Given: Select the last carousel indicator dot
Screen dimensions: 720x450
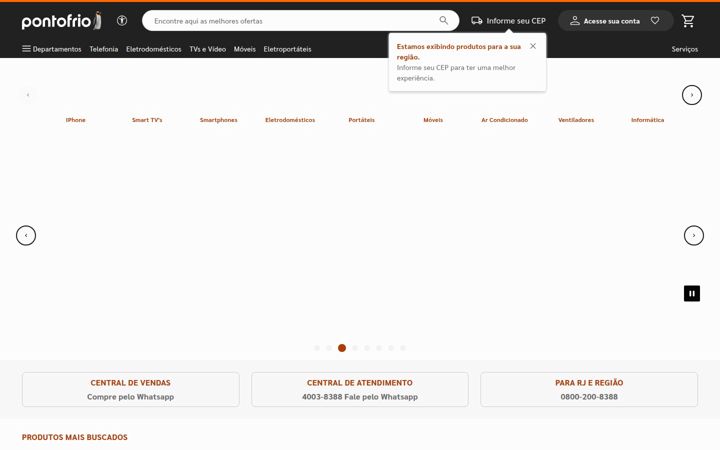Looking at the screenshot, I should pyautogui.click(x=403, y=348).
